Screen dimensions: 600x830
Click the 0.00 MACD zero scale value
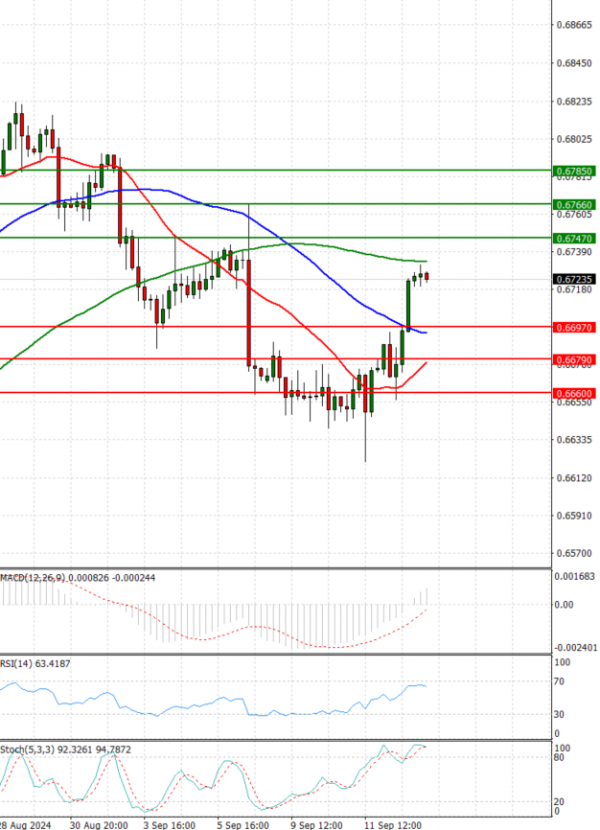563,605
